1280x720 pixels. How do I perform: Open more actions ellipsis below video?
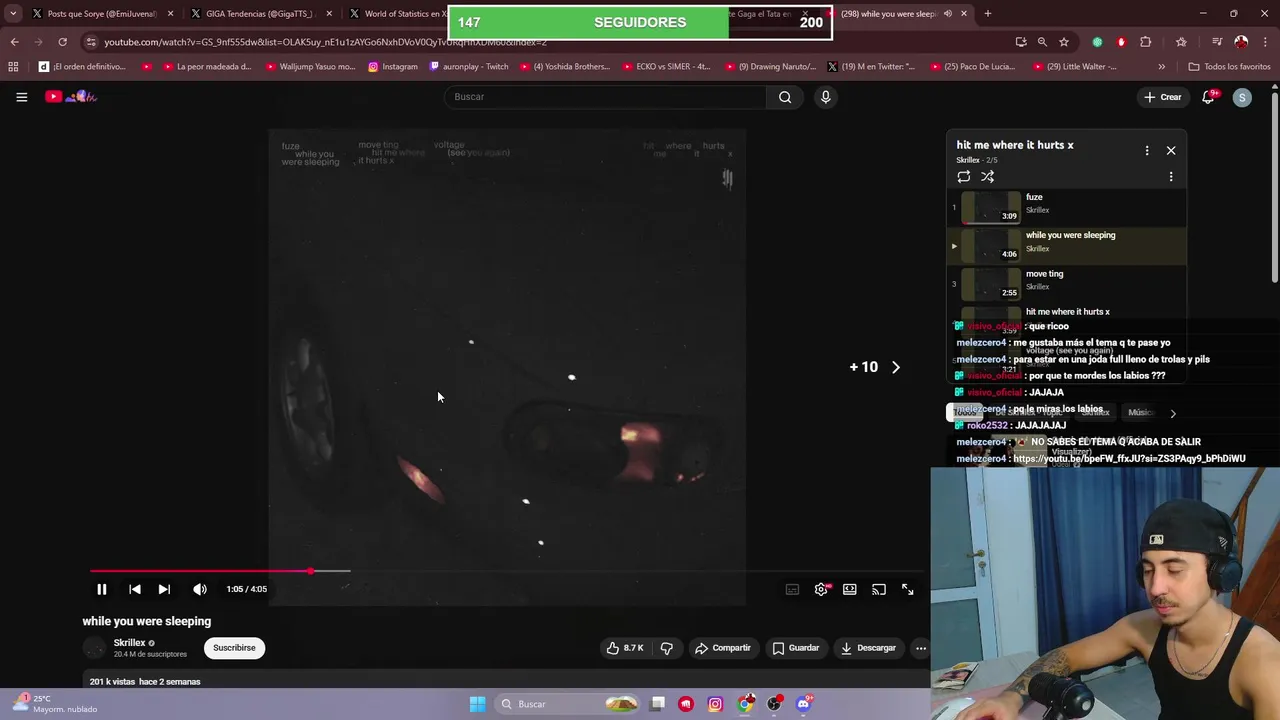(x=921, y=648)
